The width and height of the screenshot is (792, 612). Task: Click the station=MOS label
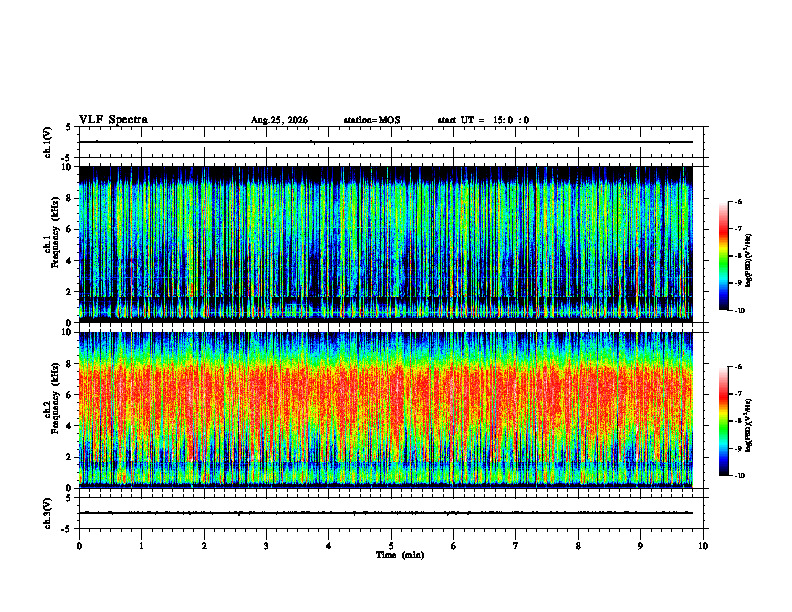(x=372, y=120)
